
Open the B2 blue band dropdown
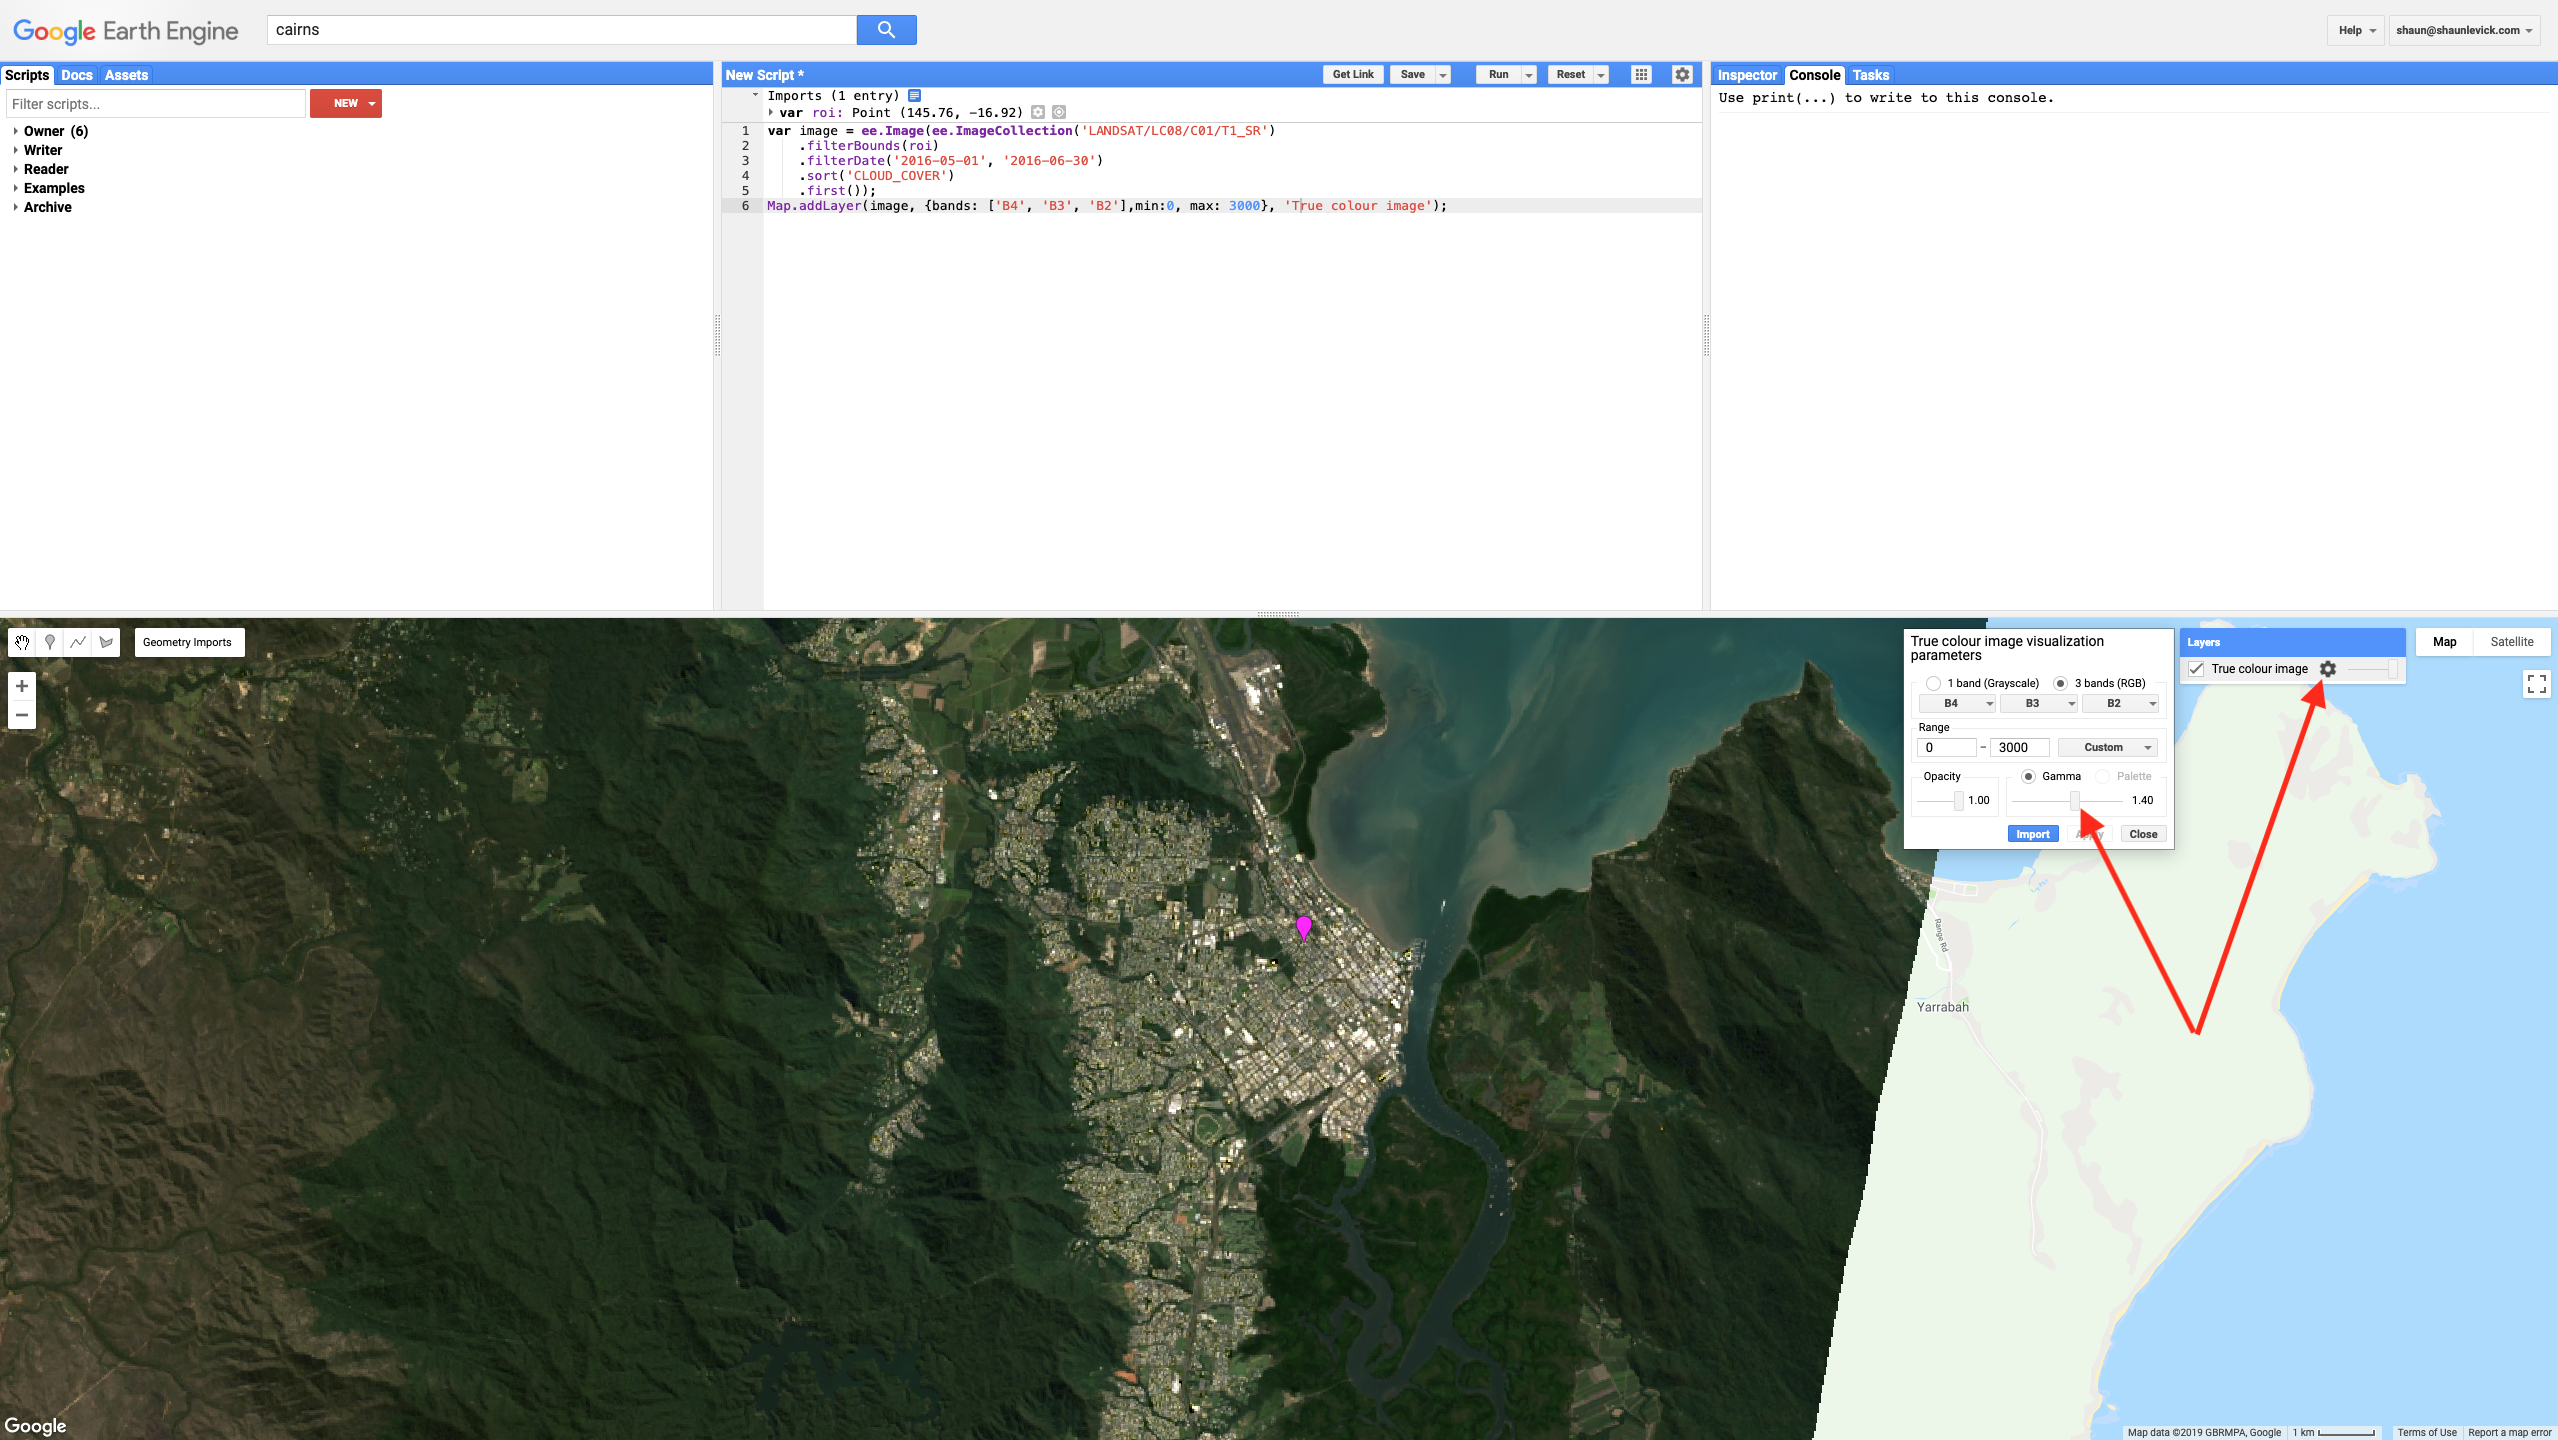(2120, 704)
